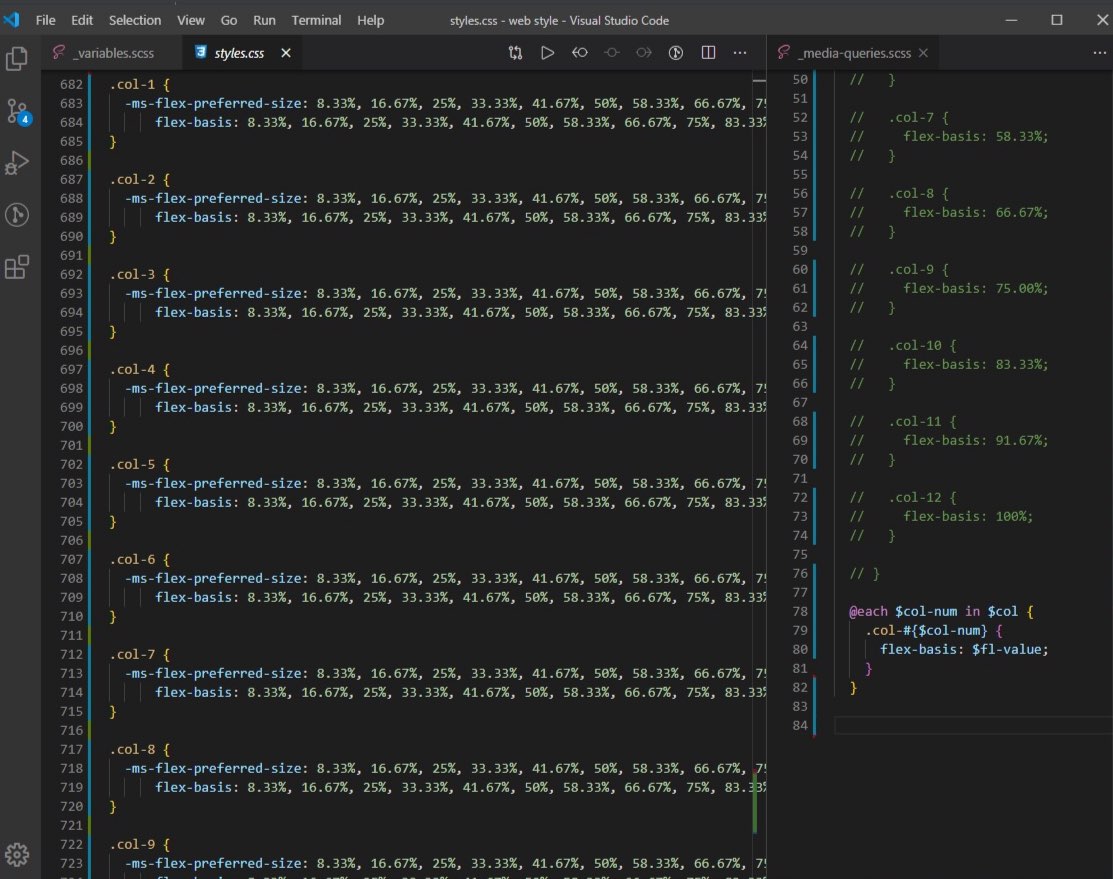The height and width of the screenshot is (879, 1113).
Task: Open the Run and Debug view
Action: [x=17, y=163]
